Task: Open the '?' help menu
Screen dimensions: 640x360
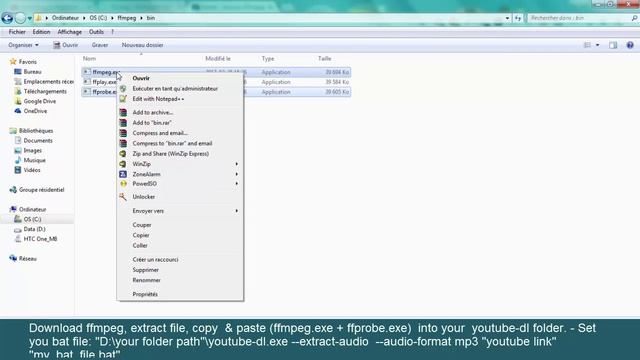Action: click(x=112, y=32)
